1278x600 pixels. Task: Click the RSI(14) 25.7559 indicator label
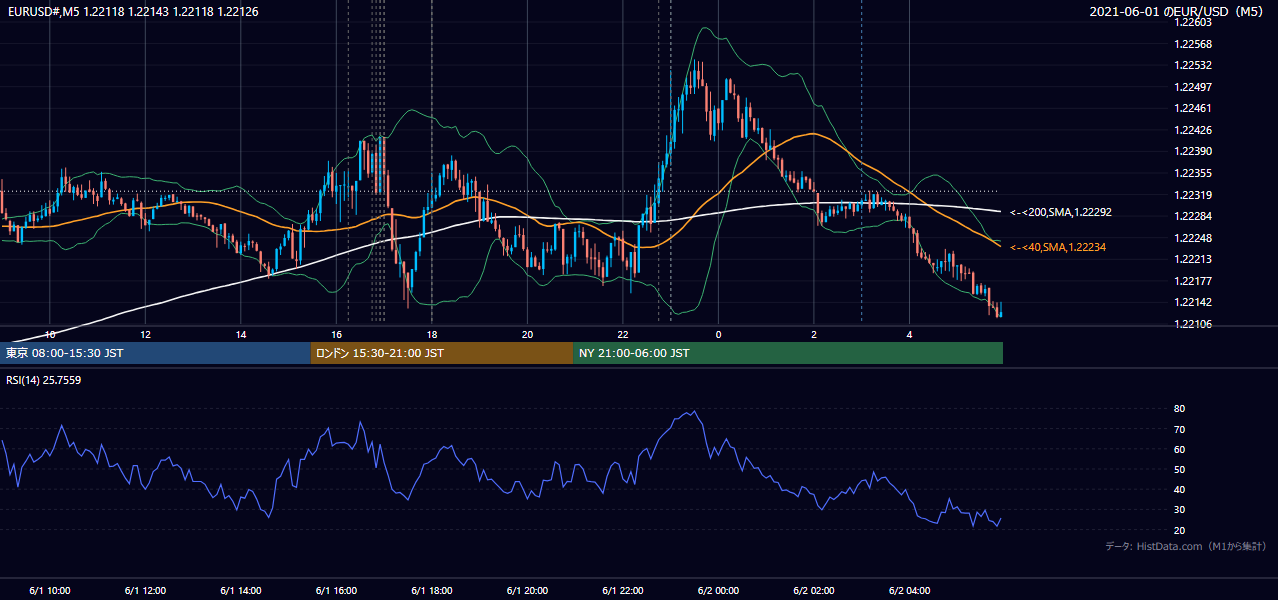[44, 380]
